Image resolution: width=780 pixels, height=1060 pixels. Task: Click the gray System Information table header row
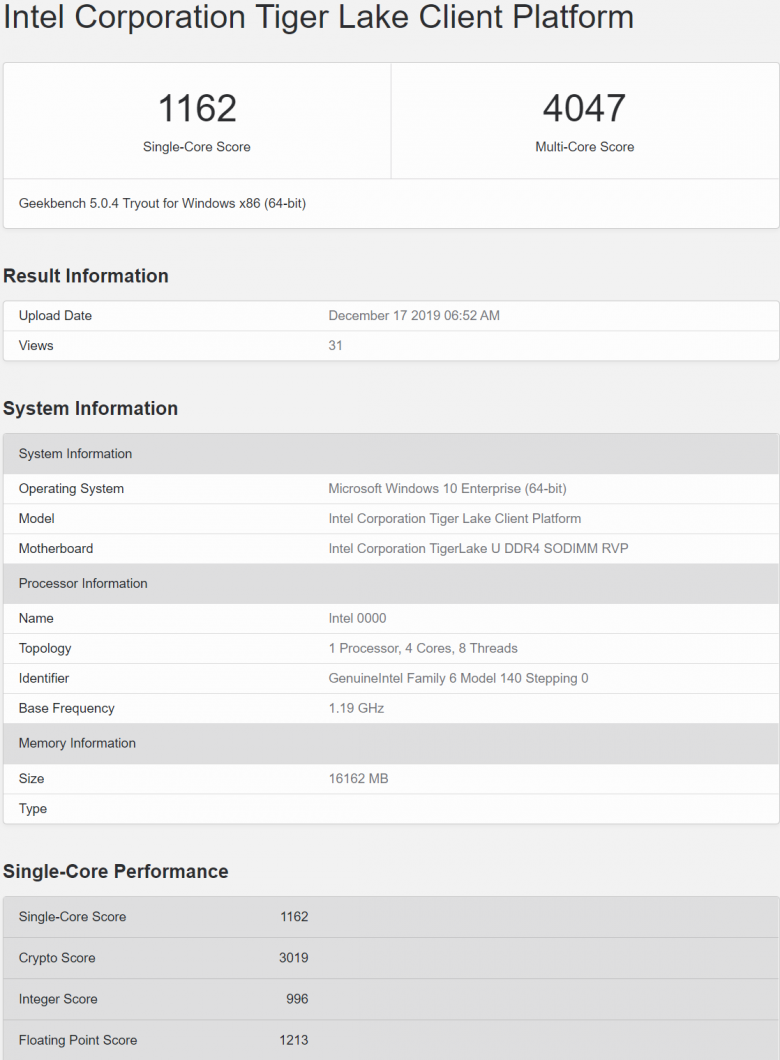391,454
